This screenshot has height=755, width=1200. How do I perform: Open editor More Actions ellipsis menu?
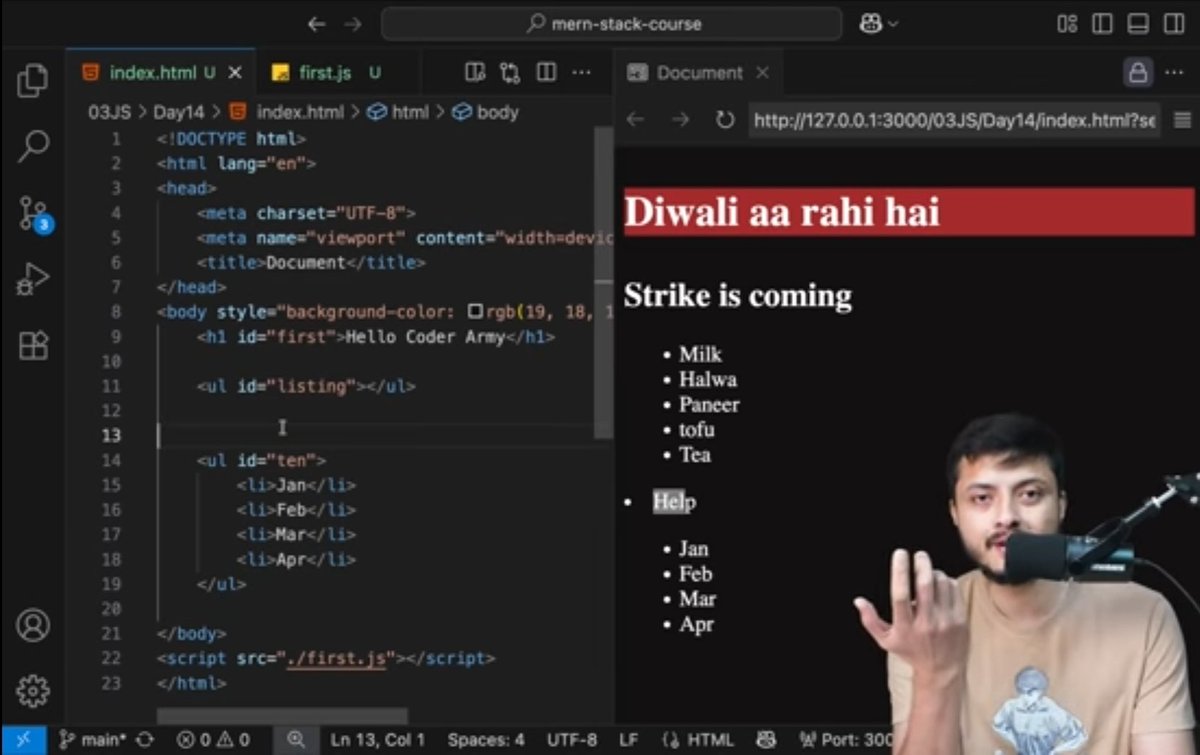pos(581,73)
